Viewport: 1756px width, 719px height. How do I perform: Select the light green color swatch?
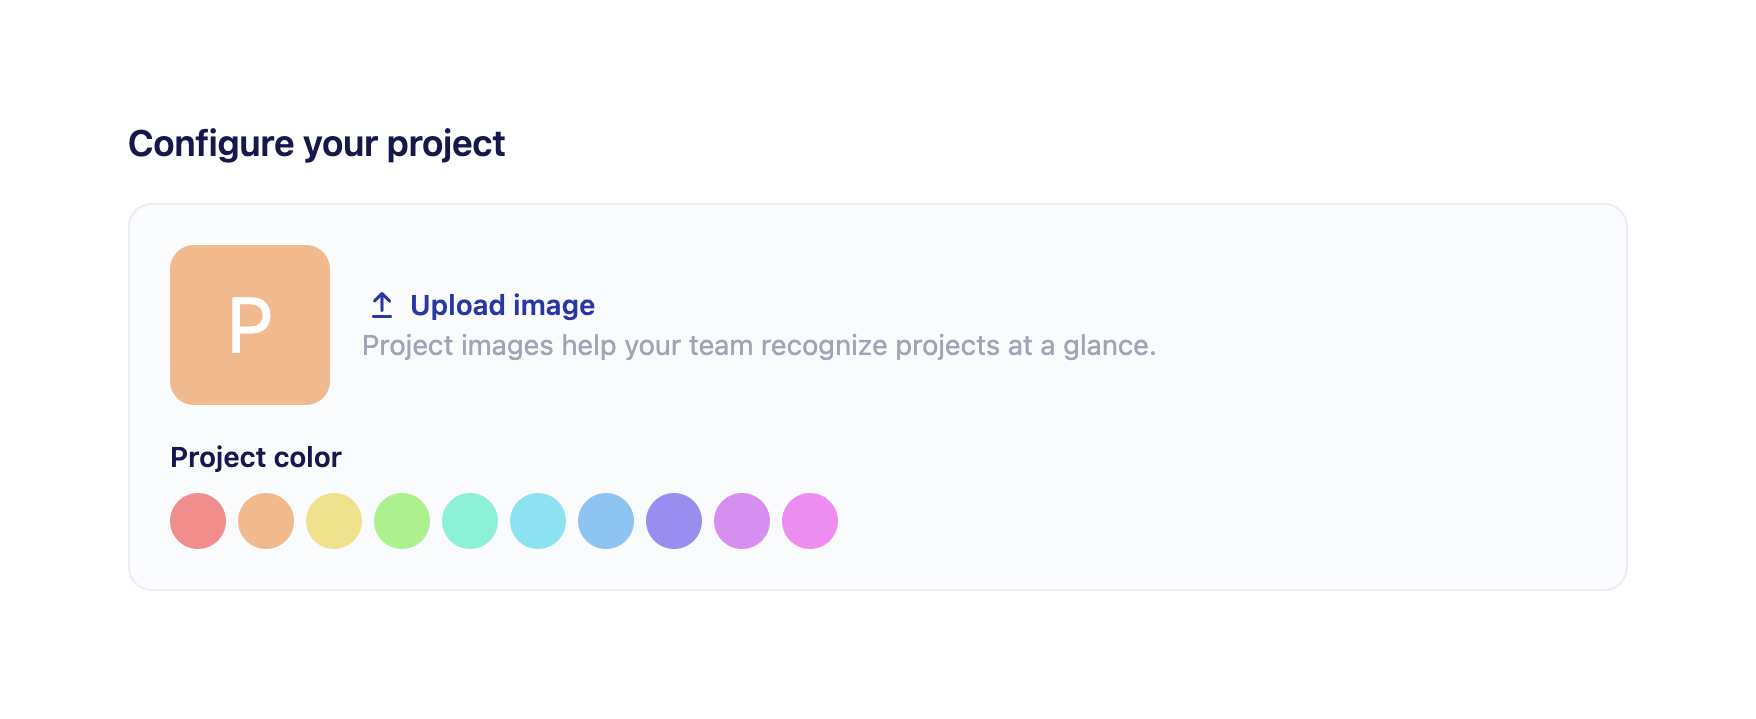click(402, 521)
